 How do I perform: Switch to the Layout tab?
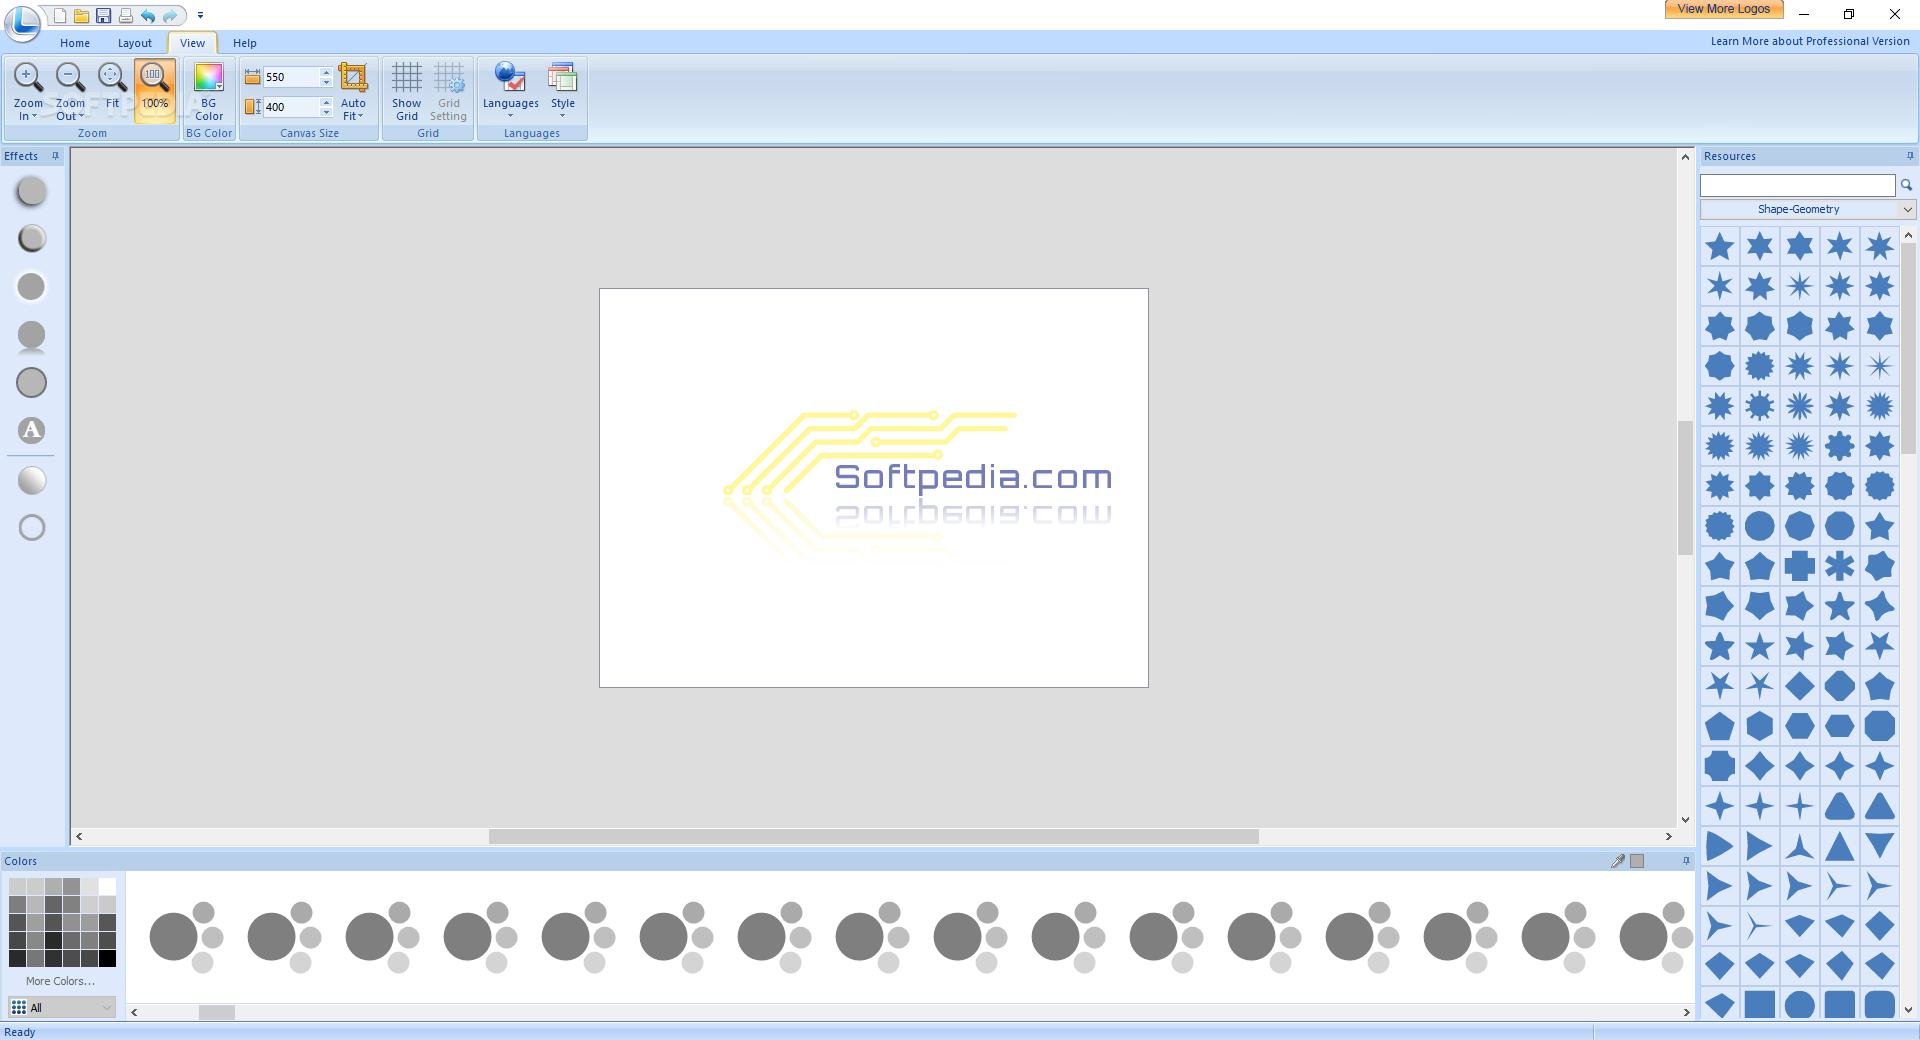coord(135,43)
